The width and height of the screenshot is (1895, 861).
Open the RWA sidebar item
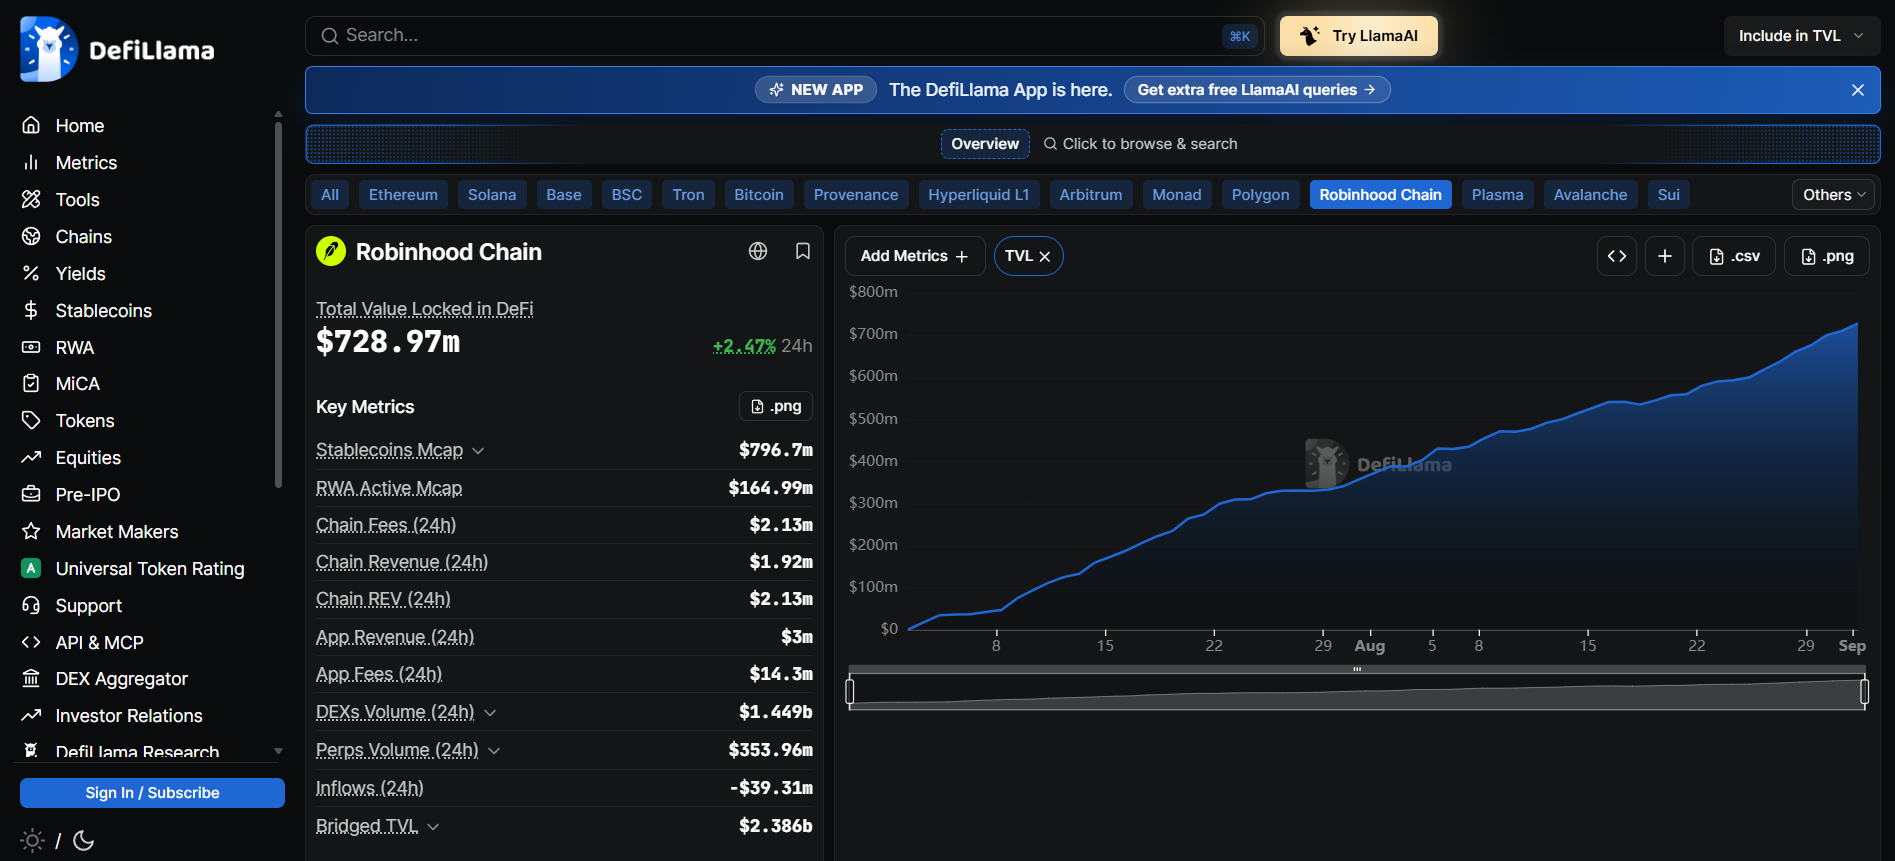click(x=74, y=348)
